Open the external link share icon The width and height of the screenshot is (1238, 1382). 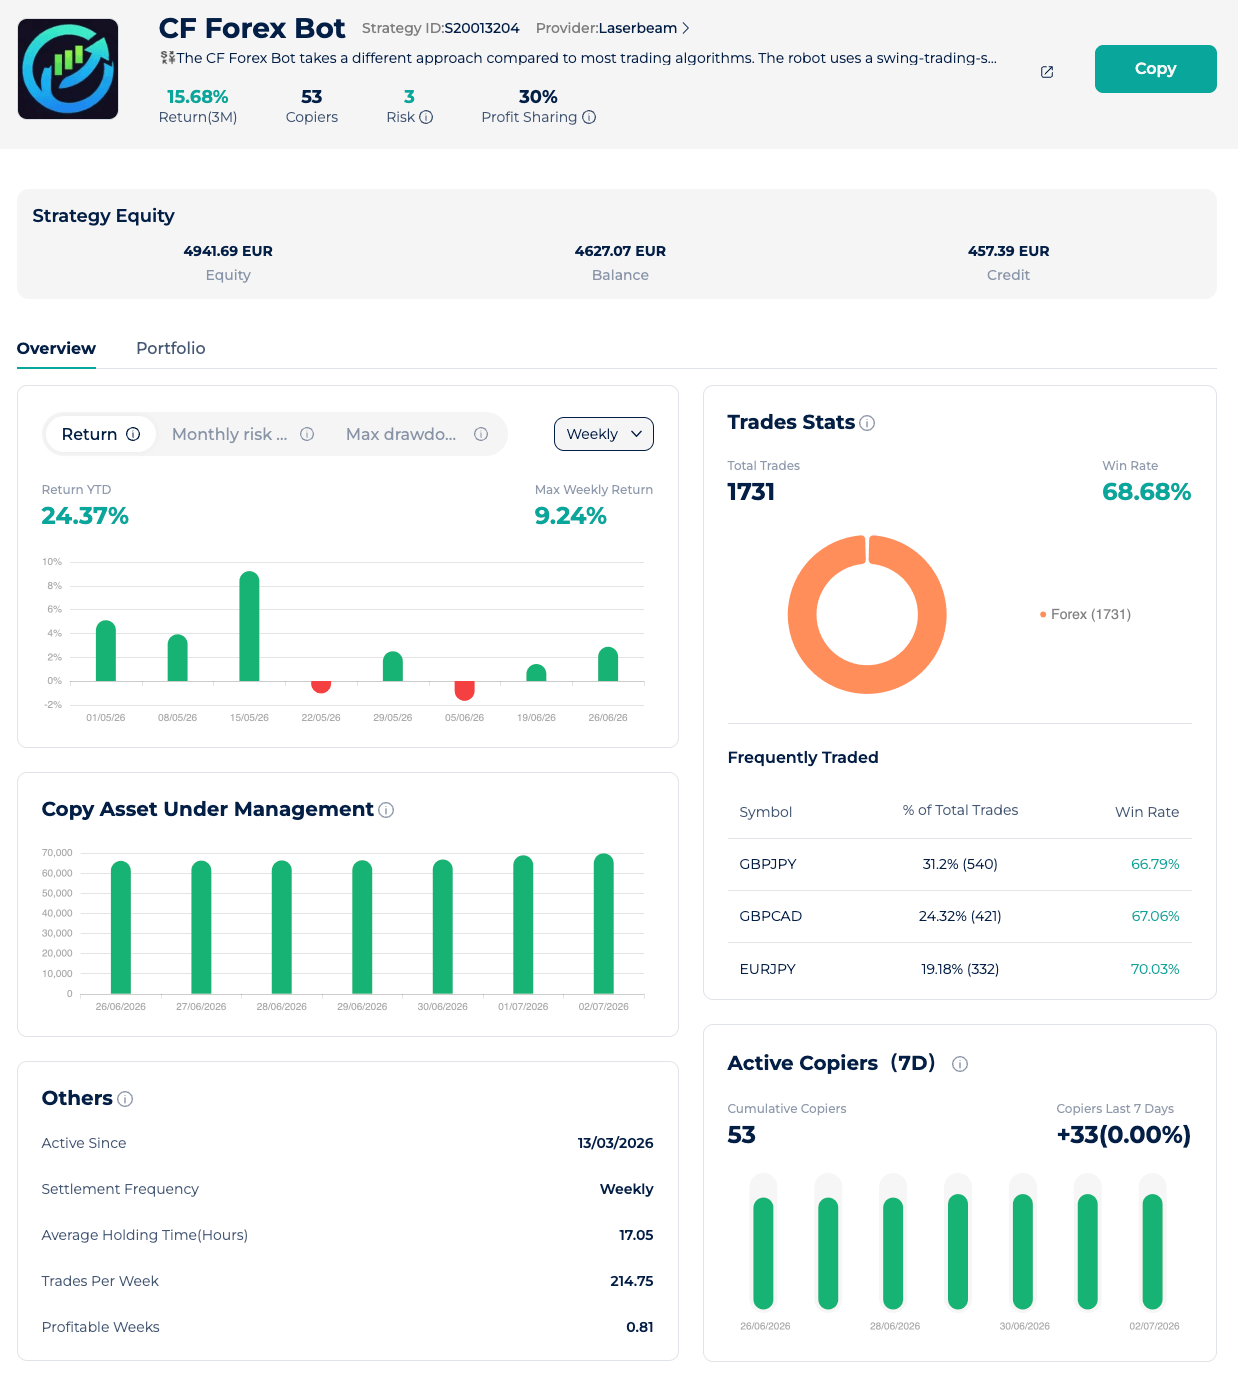point(1047,72)
